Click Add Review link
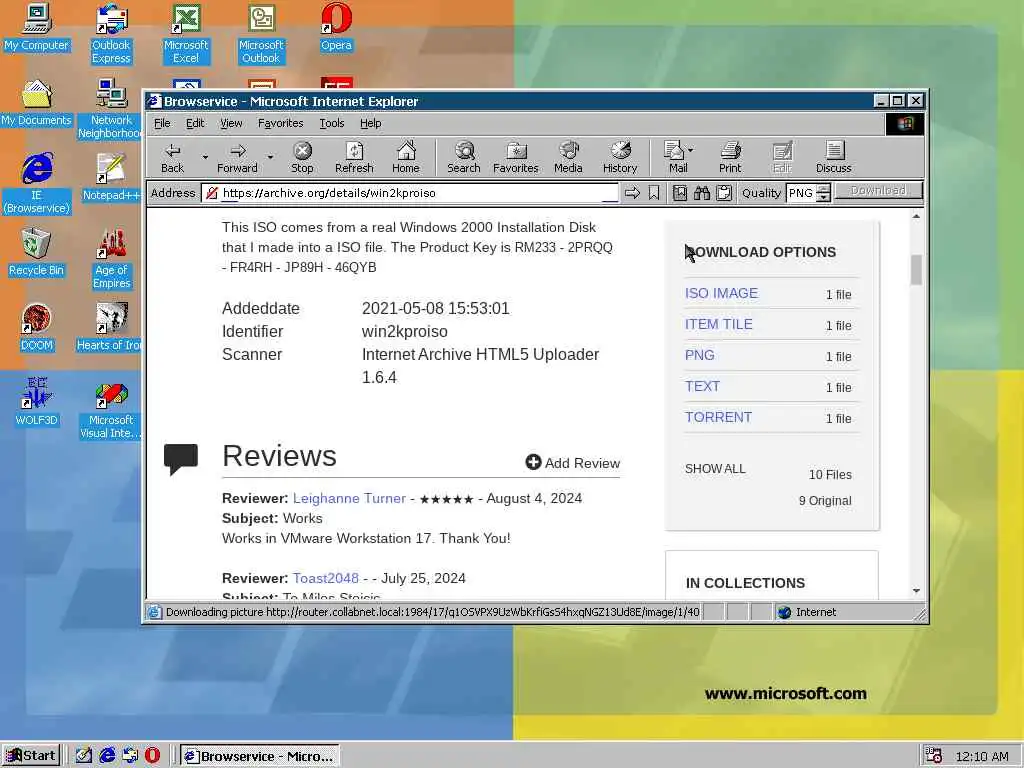The image size is (1024, 768). coord(573,463)
